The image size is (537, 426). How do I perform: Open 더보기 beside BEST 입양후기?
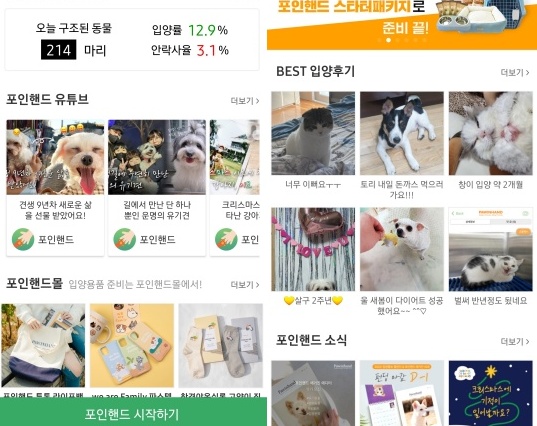[515, 72]
